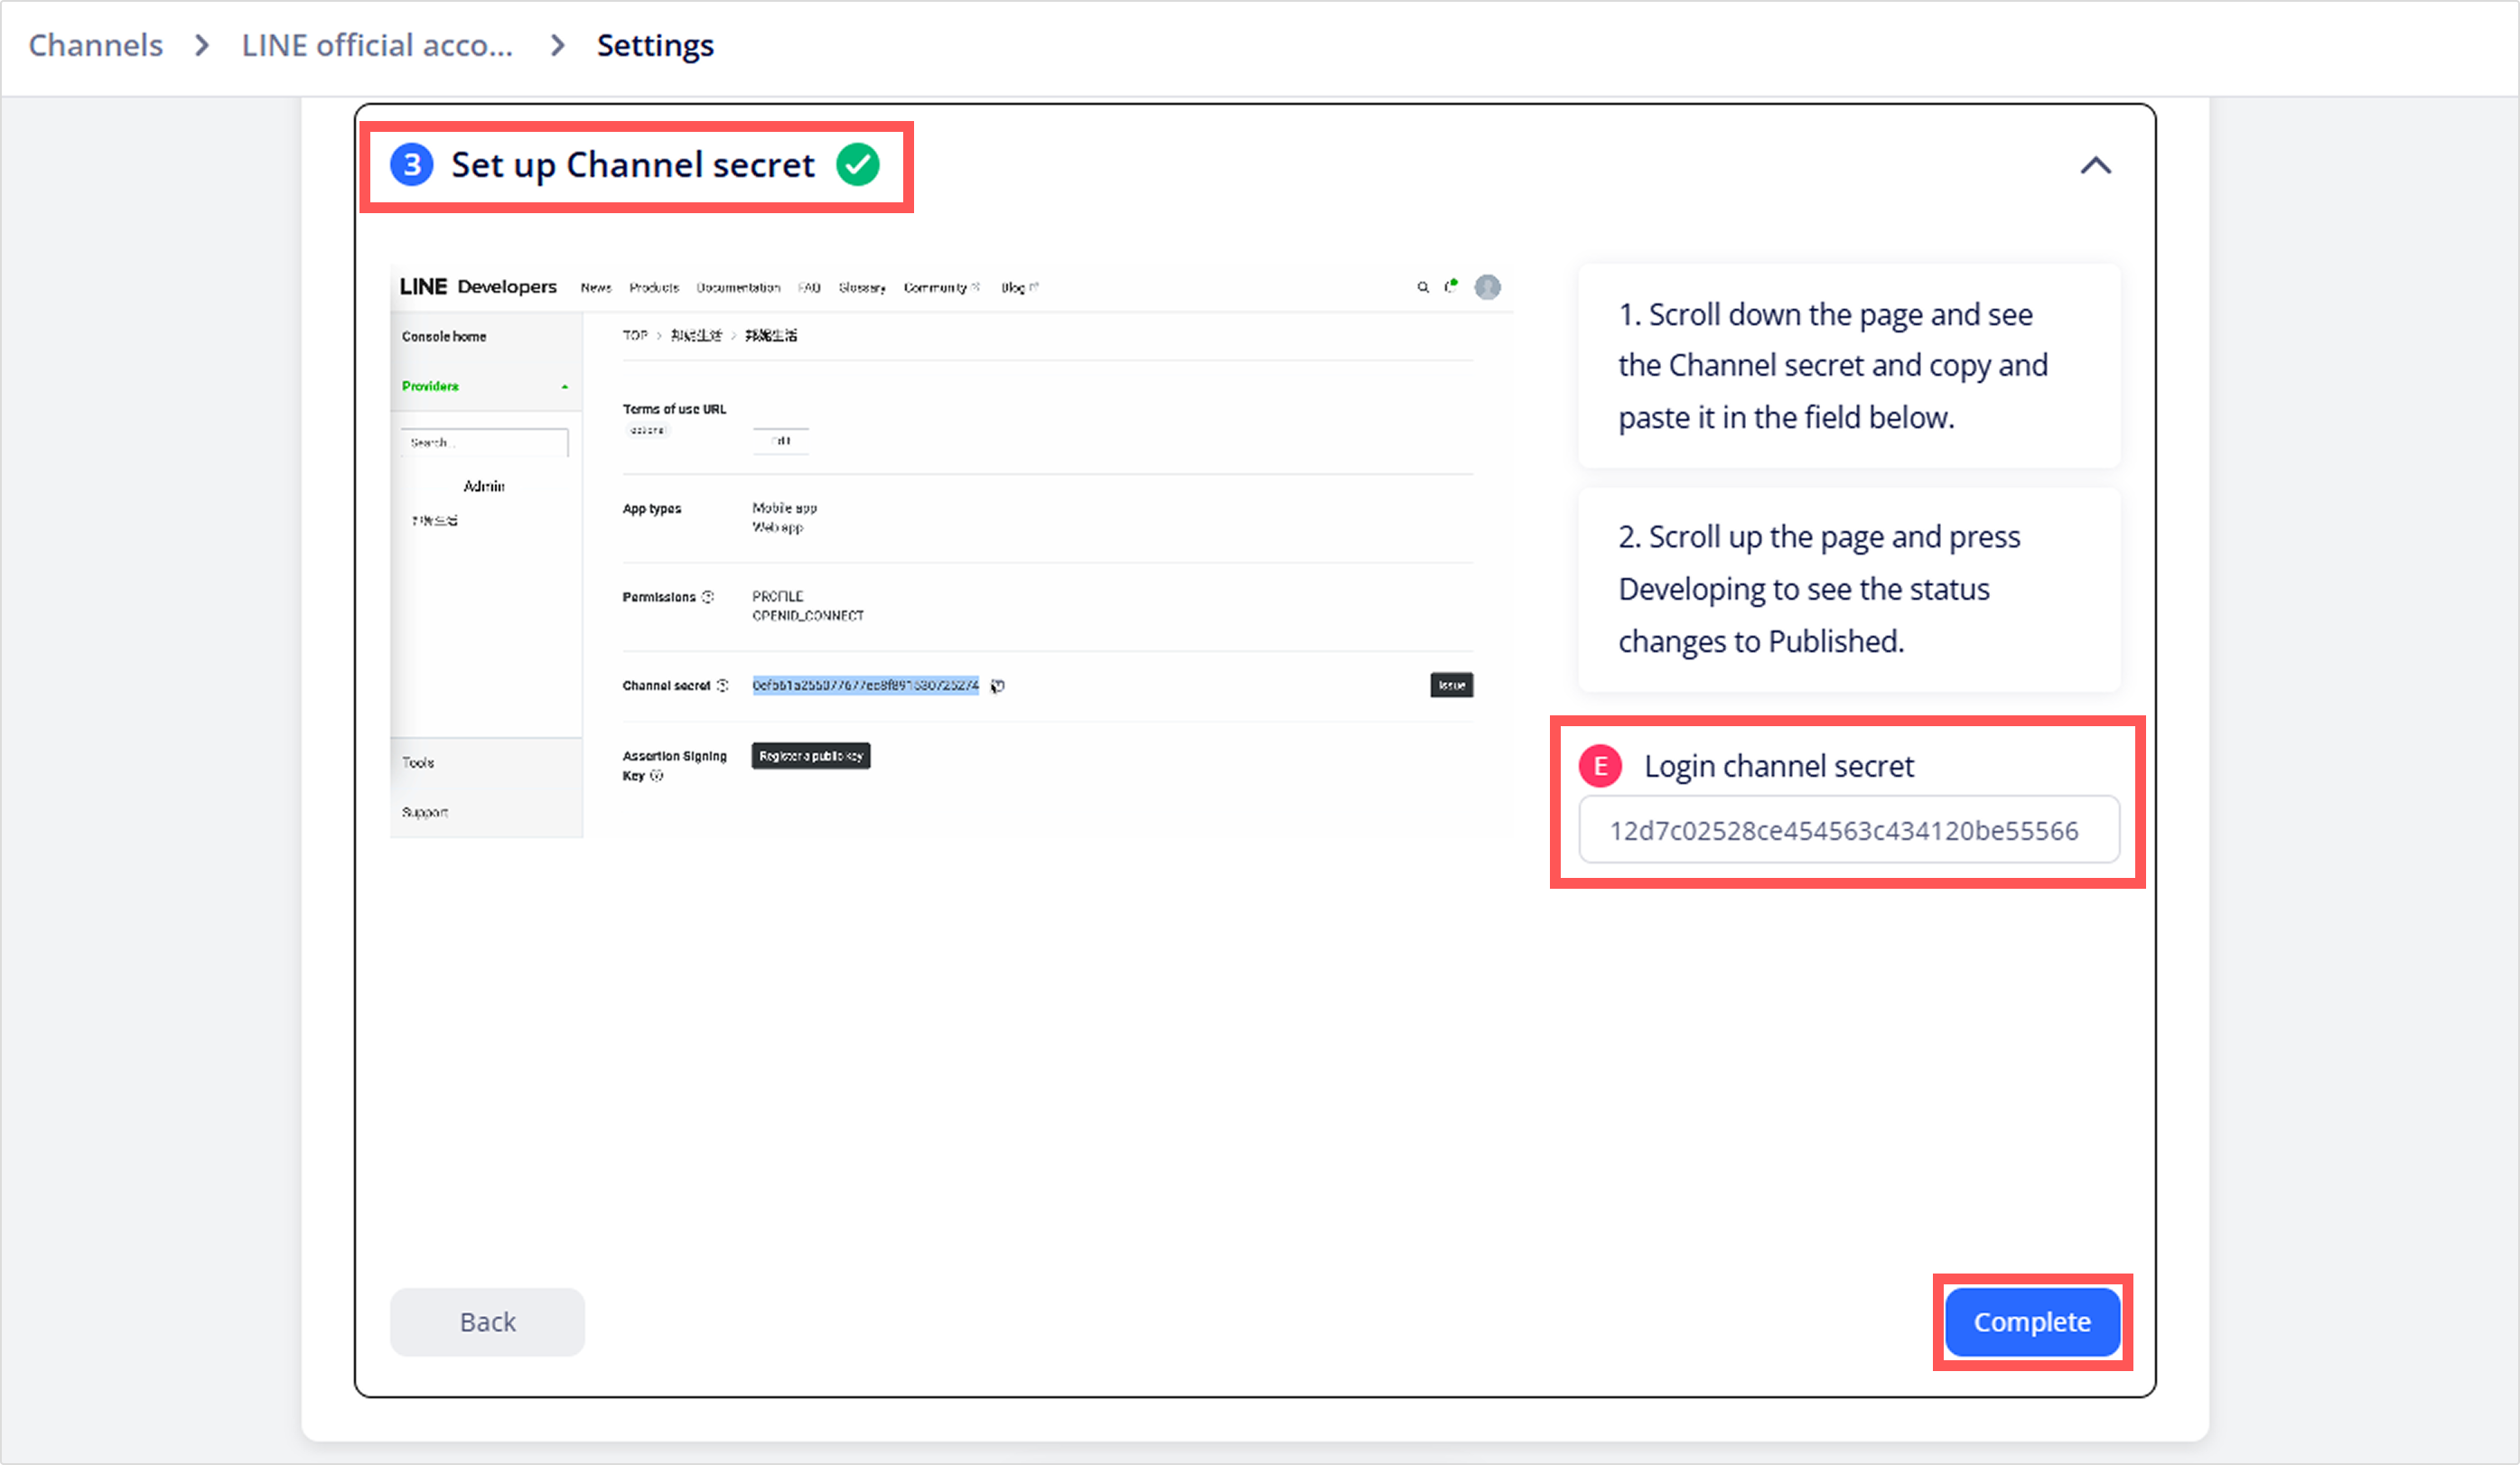The width and height of the screenshot is (2520, 1465).
Task: Go to the Channels breadcrumb
Action: 95,45
